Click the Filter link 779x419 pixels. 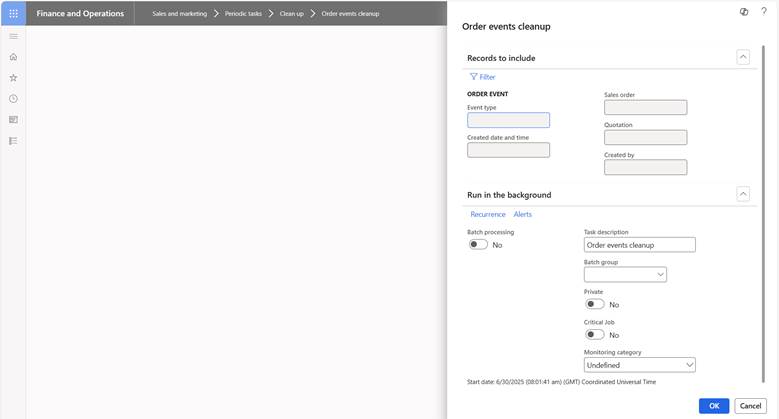pyautogui.click(x=482, y=77)
